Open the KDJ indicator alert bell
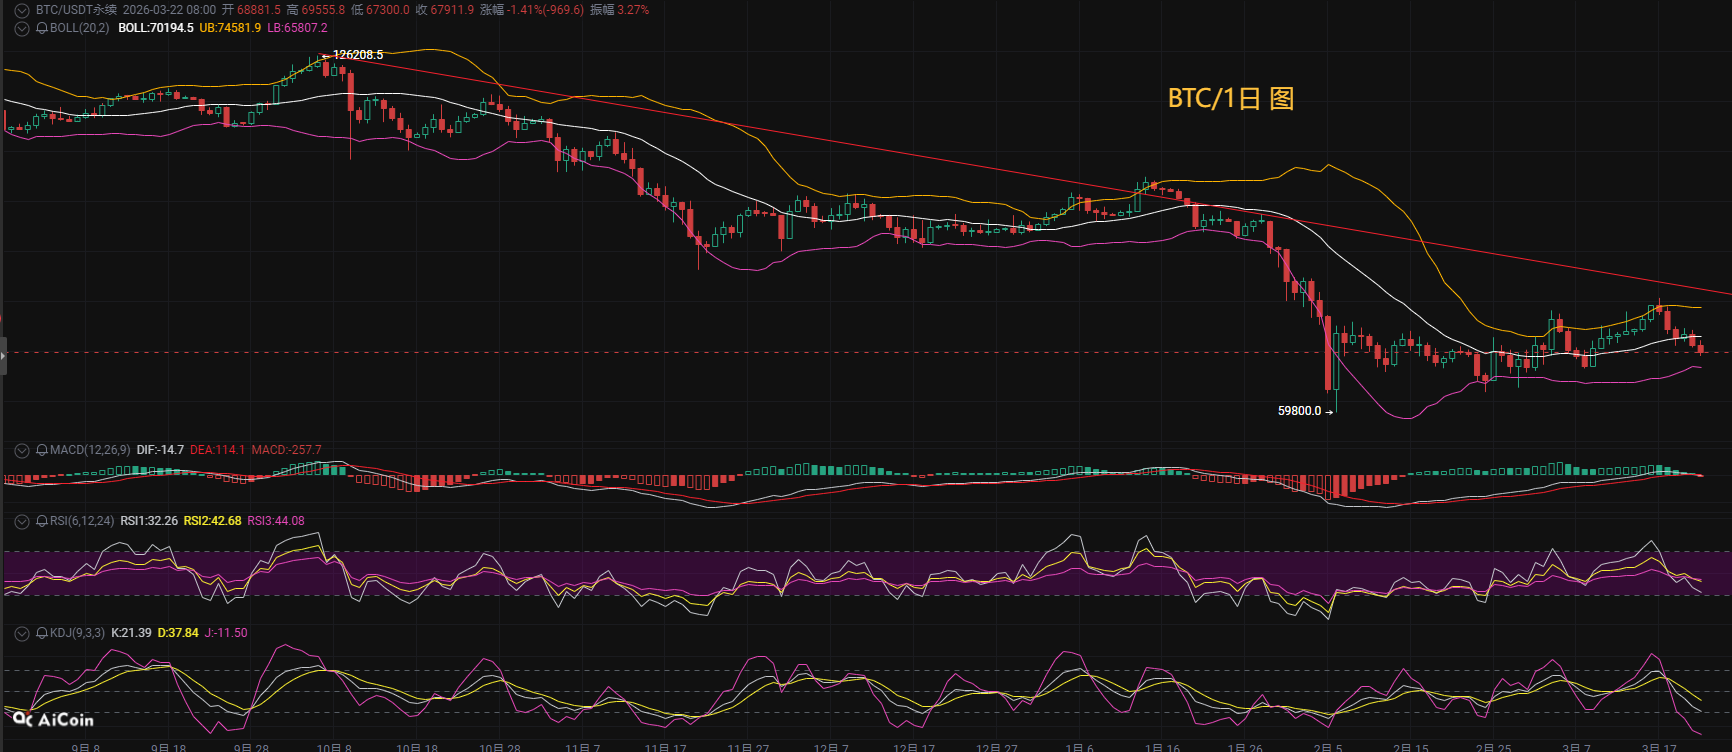This screenshot has width=1732, height=752. (42, 633)
